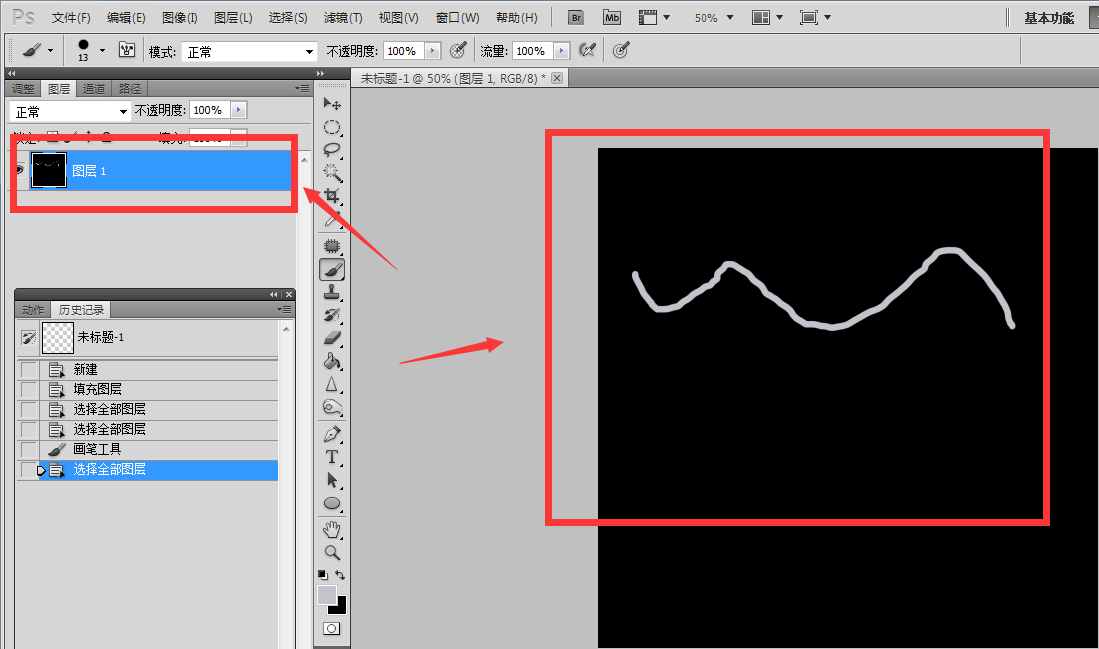Viewport: 1099px width, 649px height.
Task: Toggle Quick Mask mode
Action: pyautogui.click(x=332, y=628)
